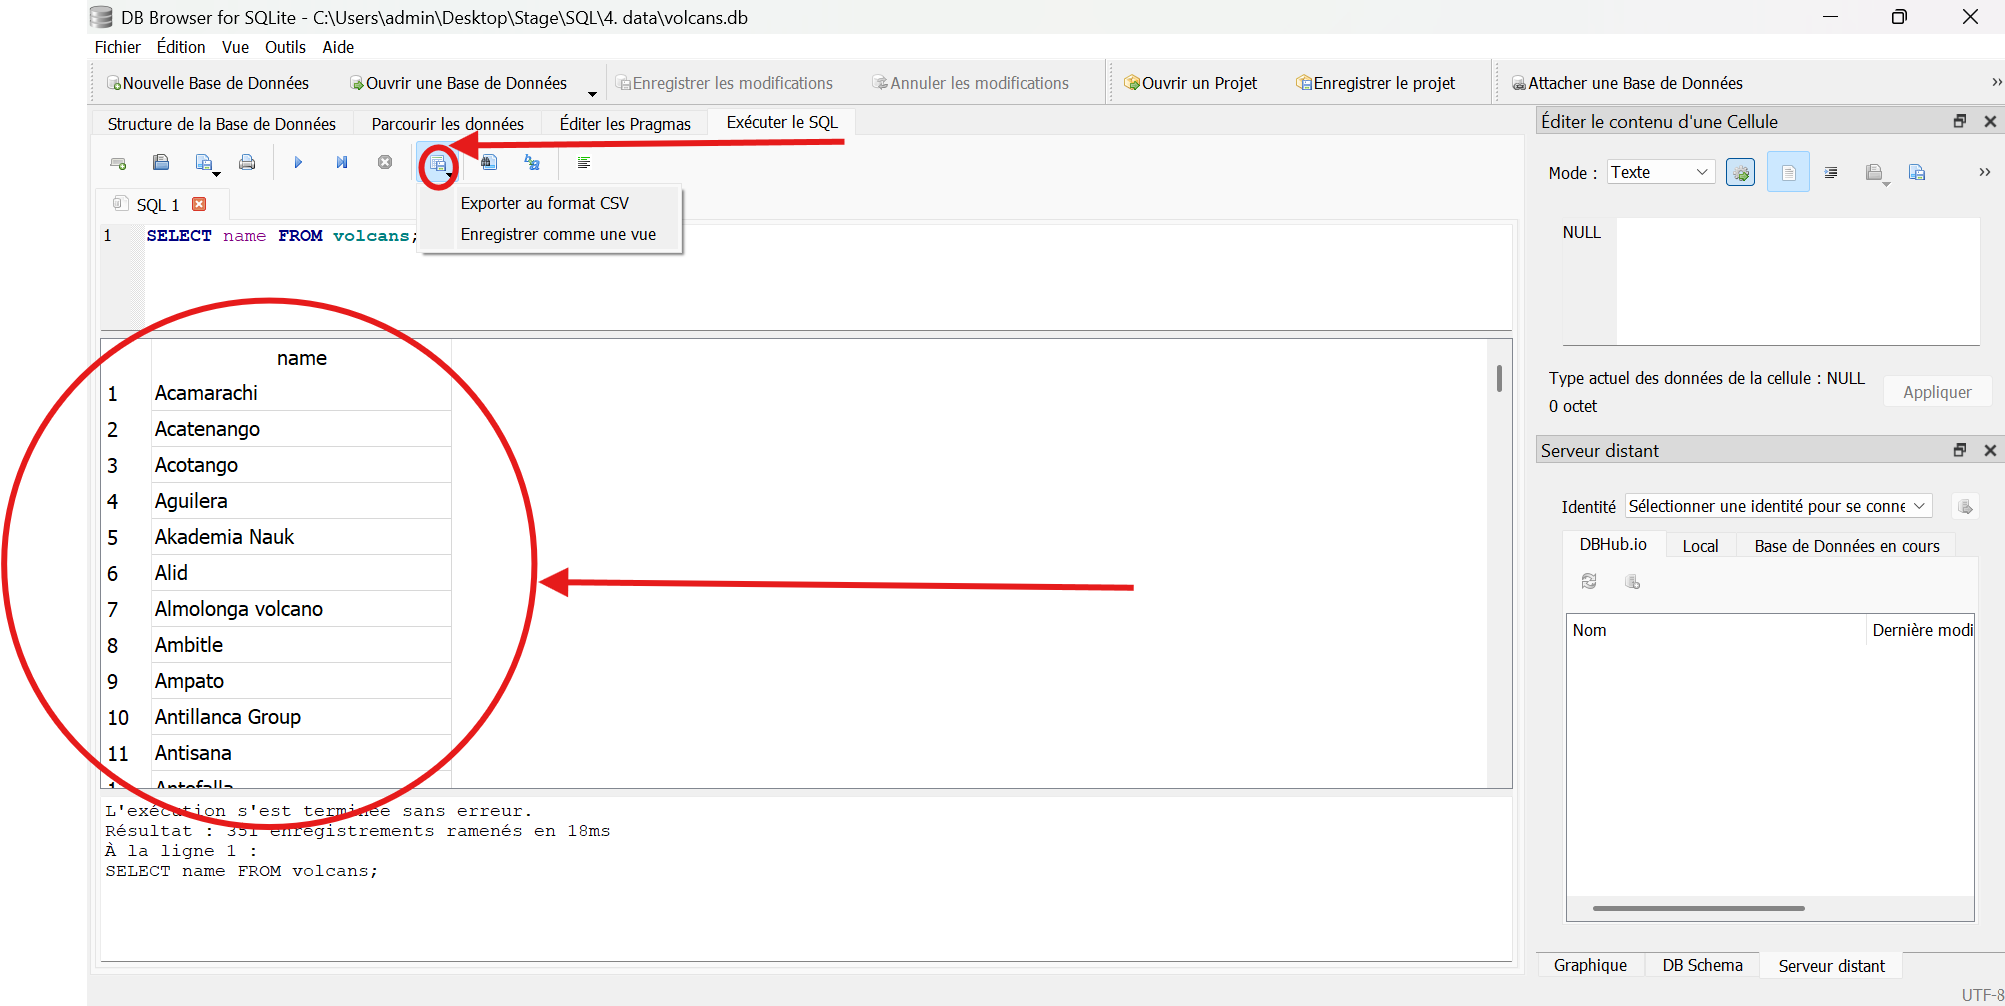
Task: Open the Fichier menu
Action: tap(118, 47)
